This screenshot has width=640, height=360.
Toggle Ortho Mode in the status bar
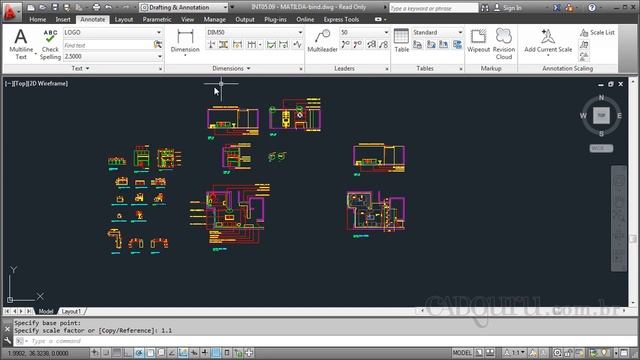pos(128,353)
